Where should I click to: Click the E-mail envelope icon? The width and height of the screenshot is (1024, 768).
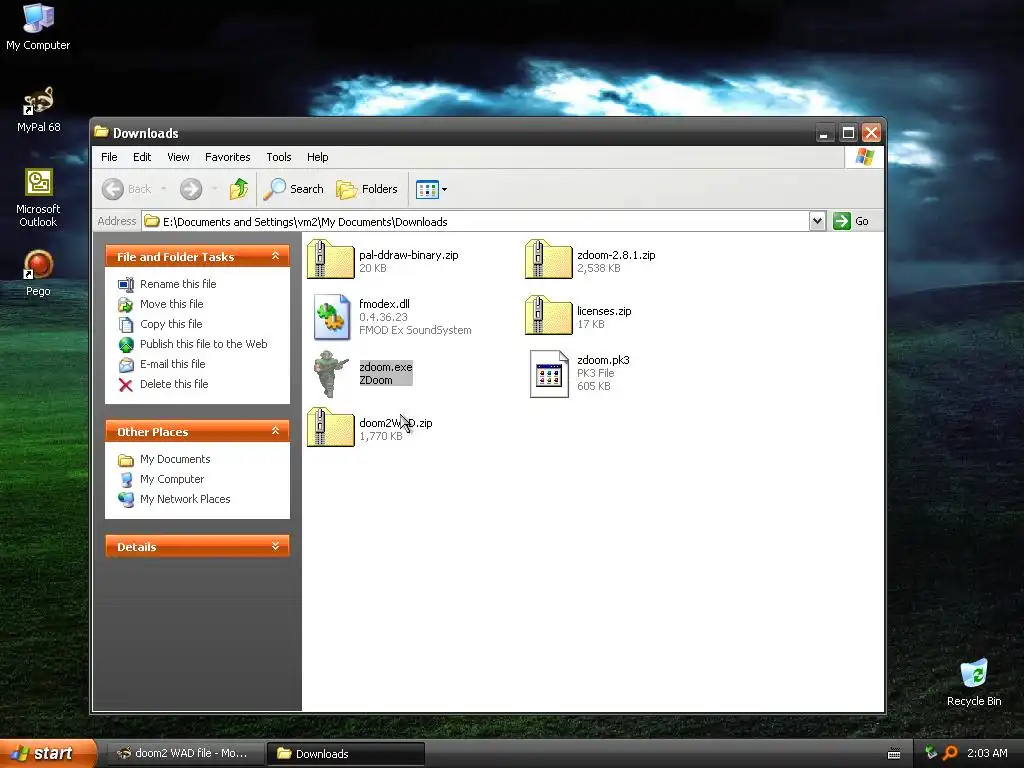tap(126, 364)
